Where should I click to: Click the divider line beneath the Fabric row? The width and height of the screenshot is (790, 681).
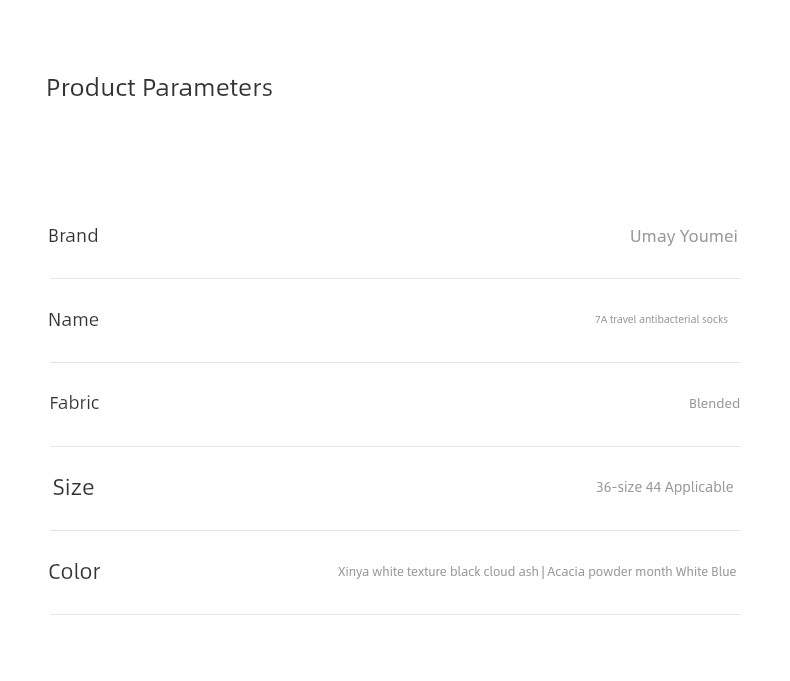394,446
